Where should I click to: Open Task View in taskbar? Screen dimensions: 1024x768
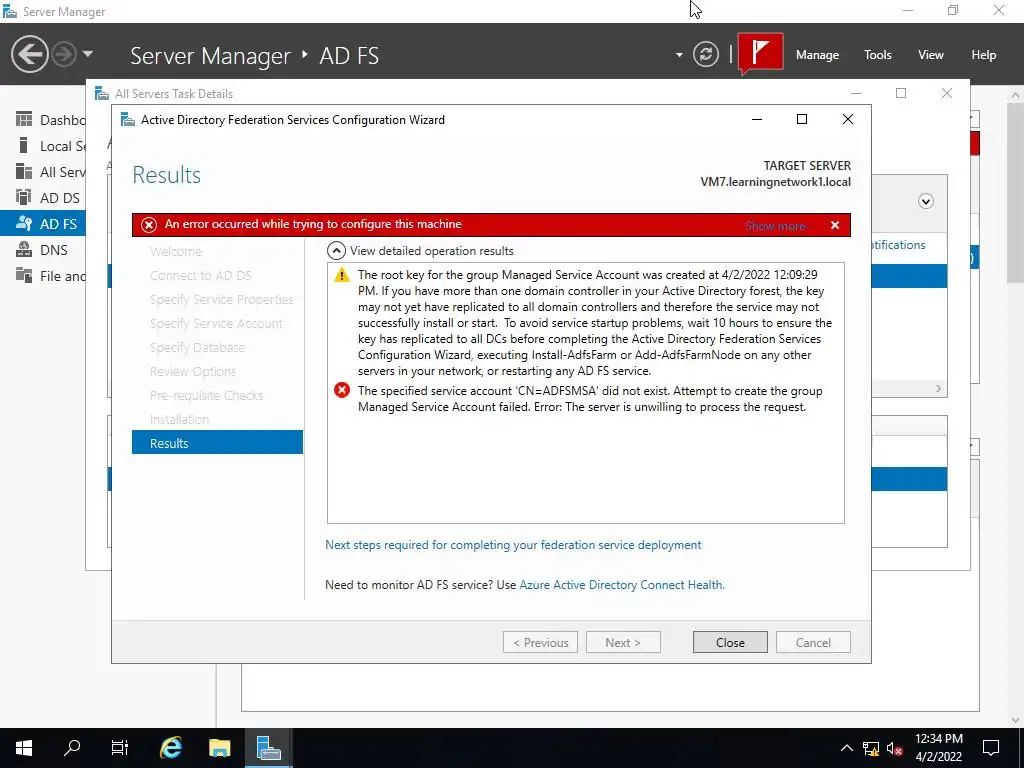coord(120,748)
